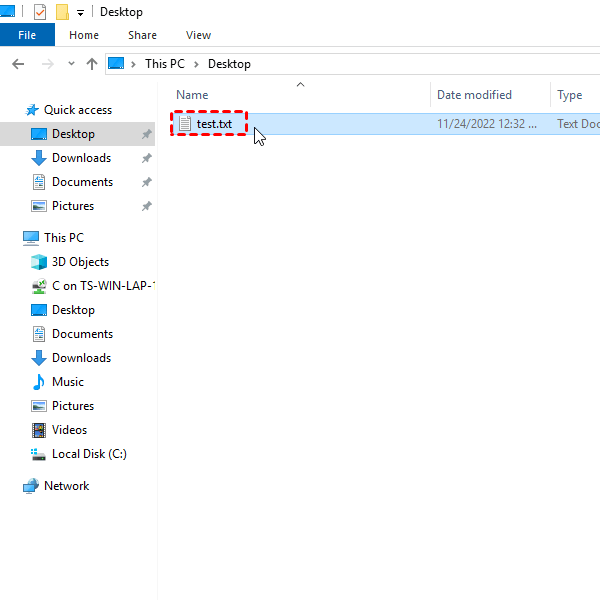Open the View ribbon tab
This screenshot has height=600, width=600.
coord(199,35)
